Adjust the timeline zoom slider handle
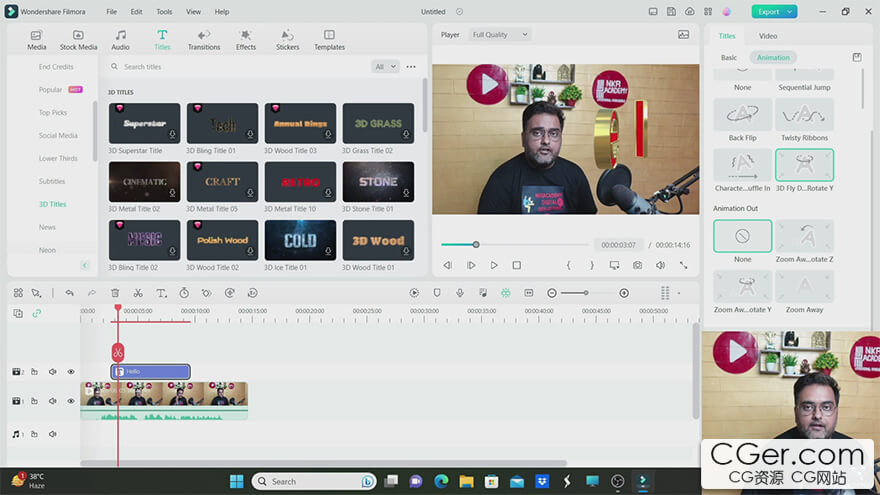The height and width of the screenshot is (495, 880). pos(586,293)
